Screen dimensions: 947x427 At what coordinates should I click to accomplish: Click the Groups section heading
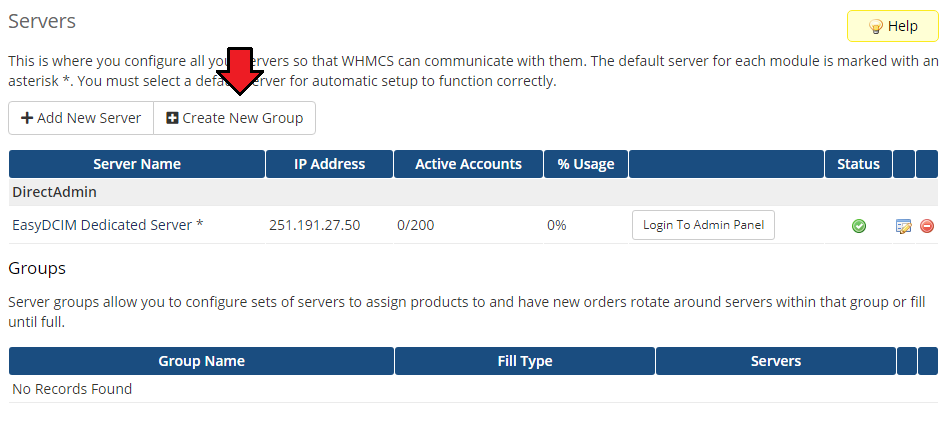click(37, 268)
